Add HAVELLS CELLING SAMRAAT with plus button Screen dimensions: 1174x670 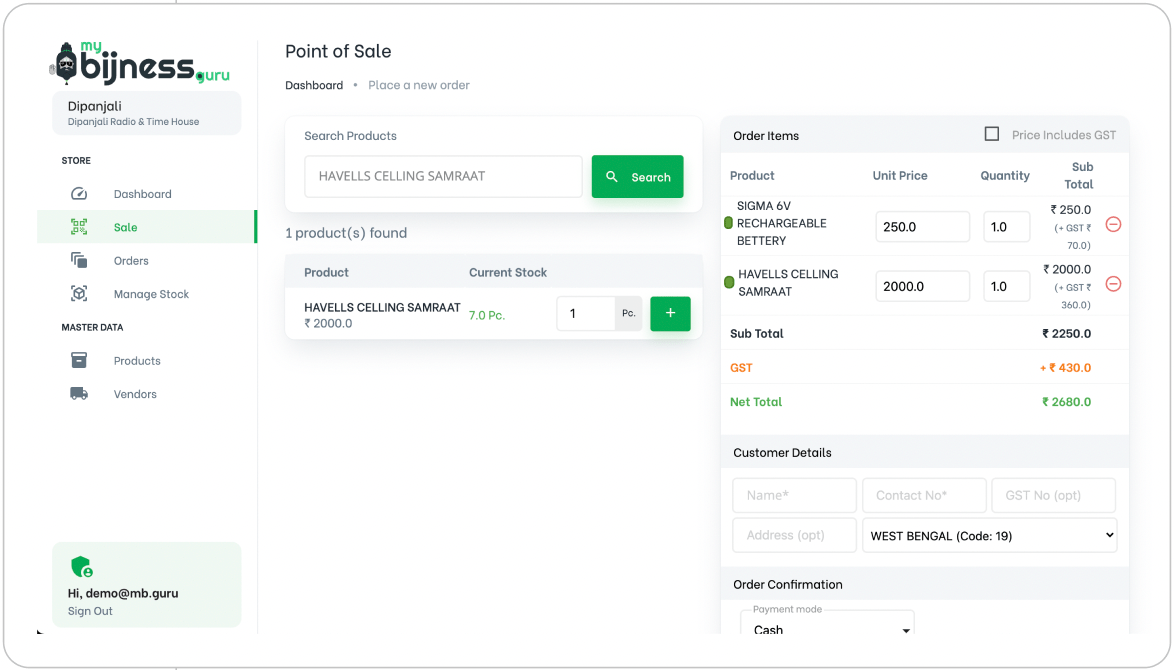(x=670, y=313)
